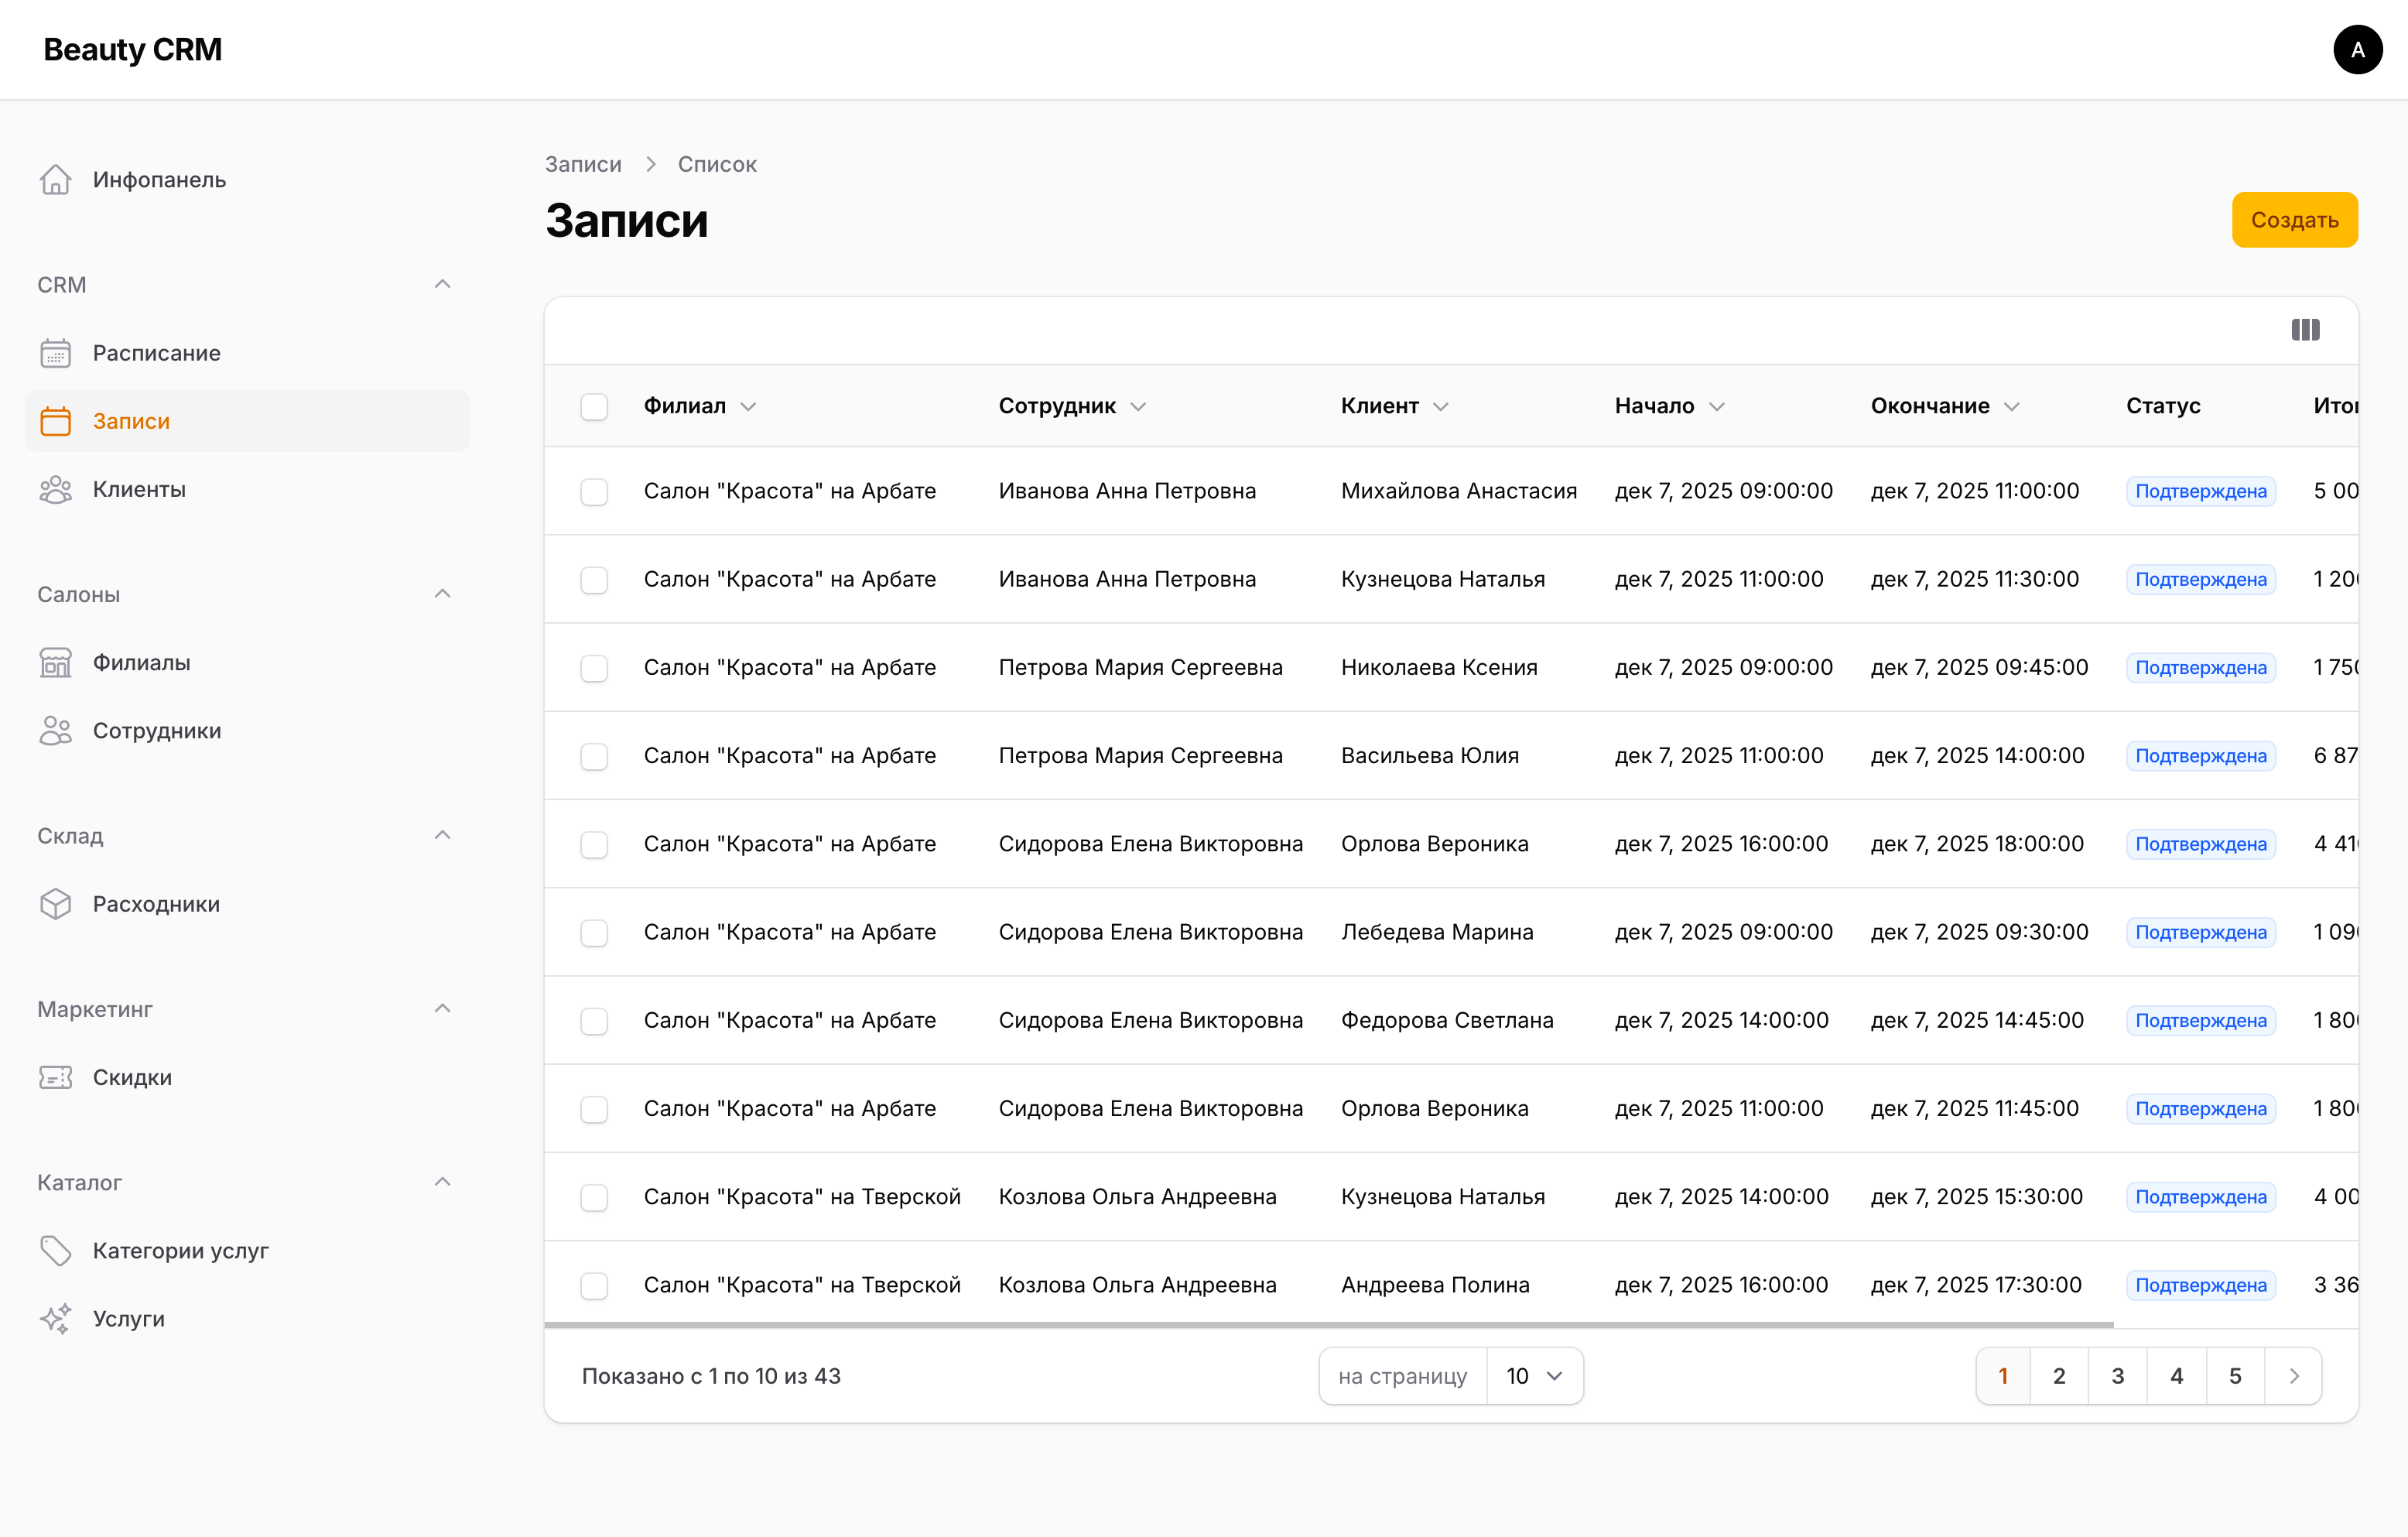
Task: Open the Скидки discounts icon
Action: click(56, 1077)
